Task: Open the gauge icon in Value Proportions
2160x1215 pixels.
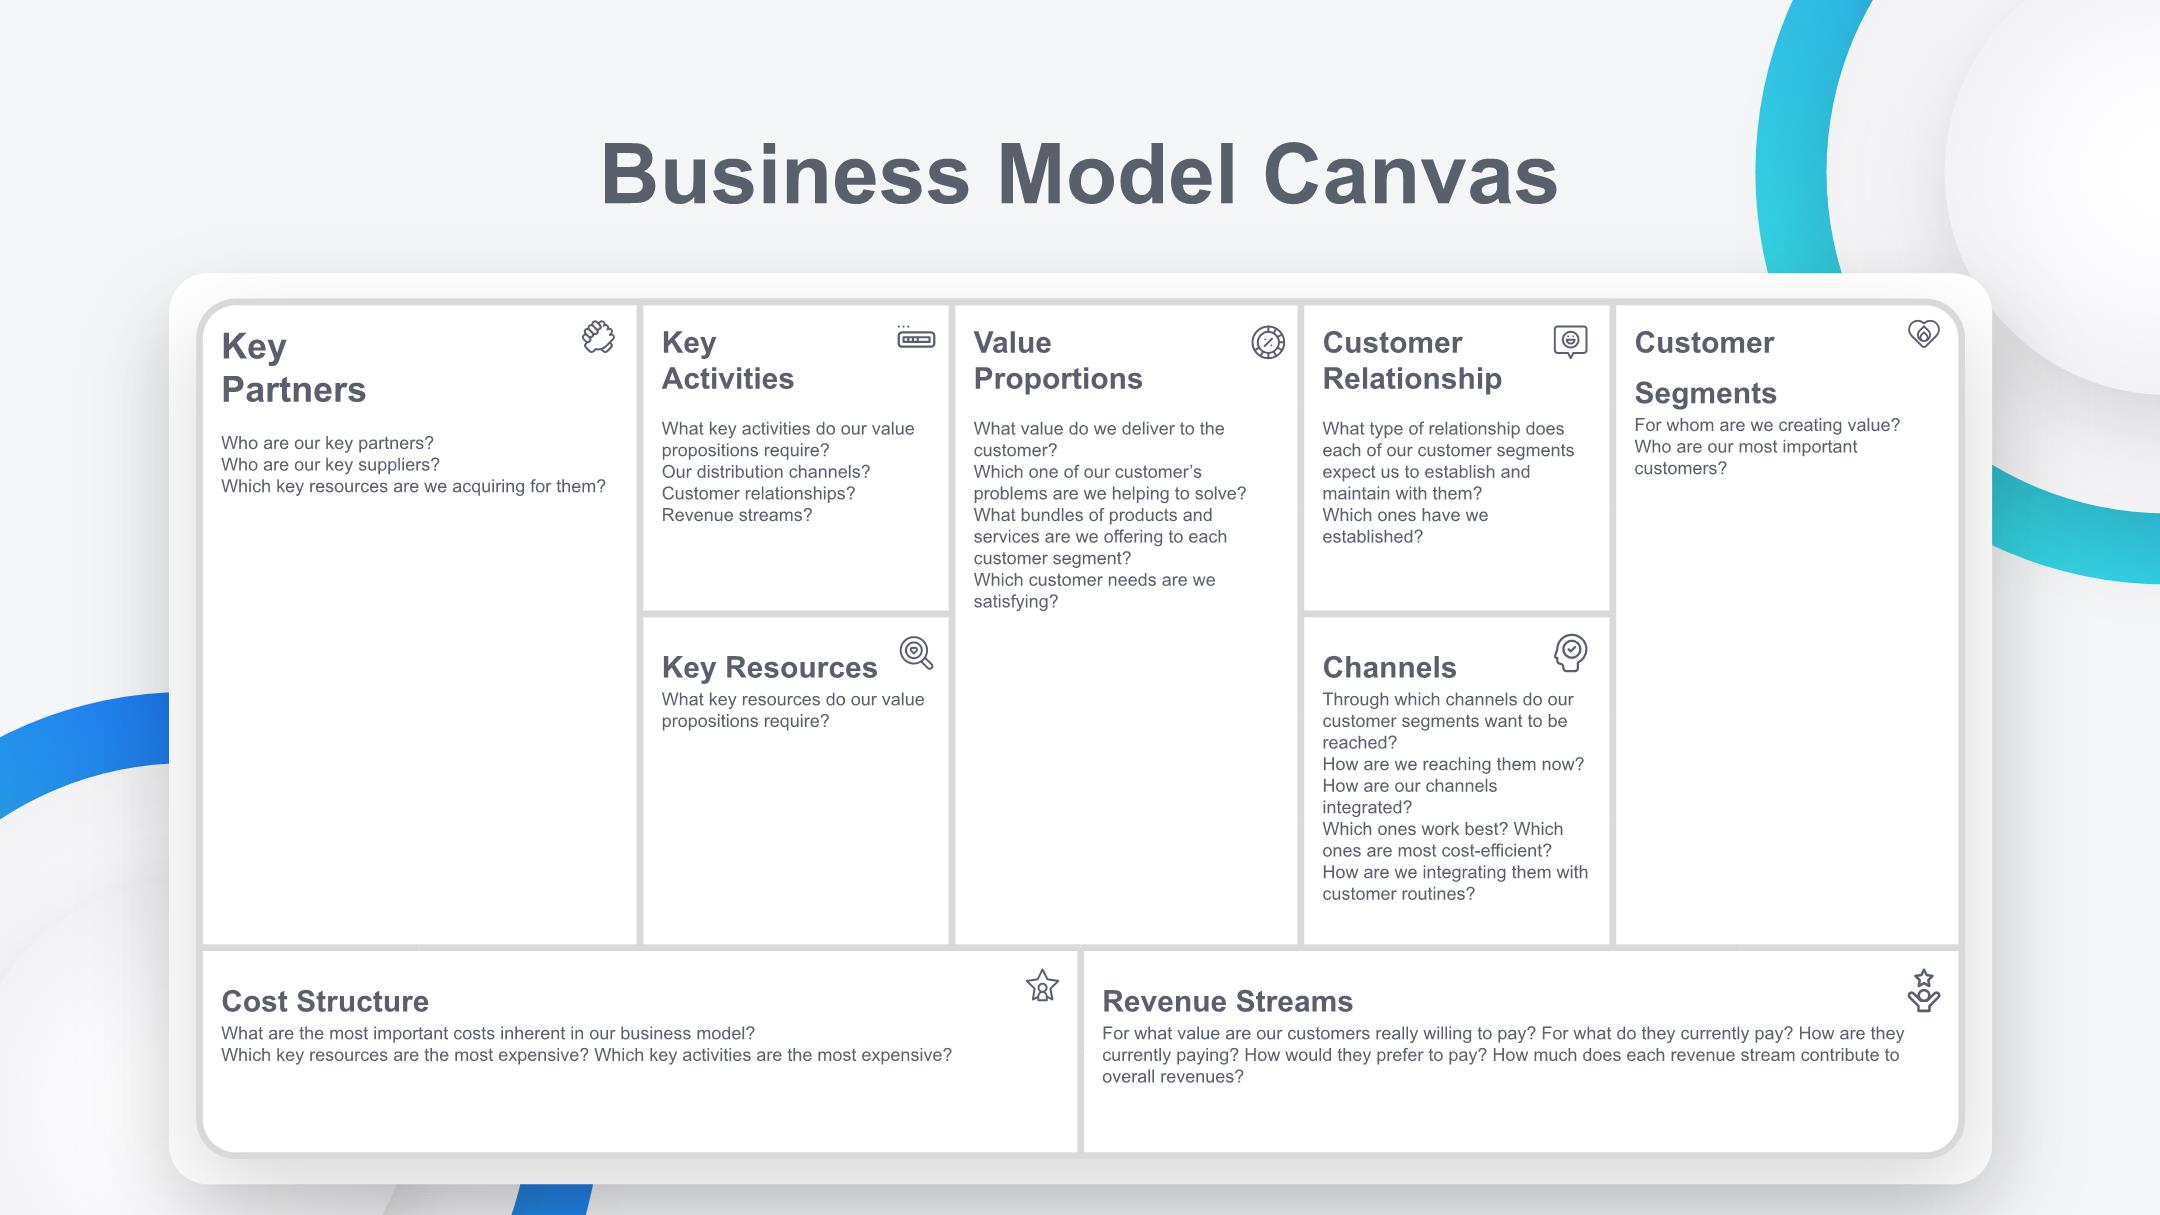Action: pos(1267,341)
